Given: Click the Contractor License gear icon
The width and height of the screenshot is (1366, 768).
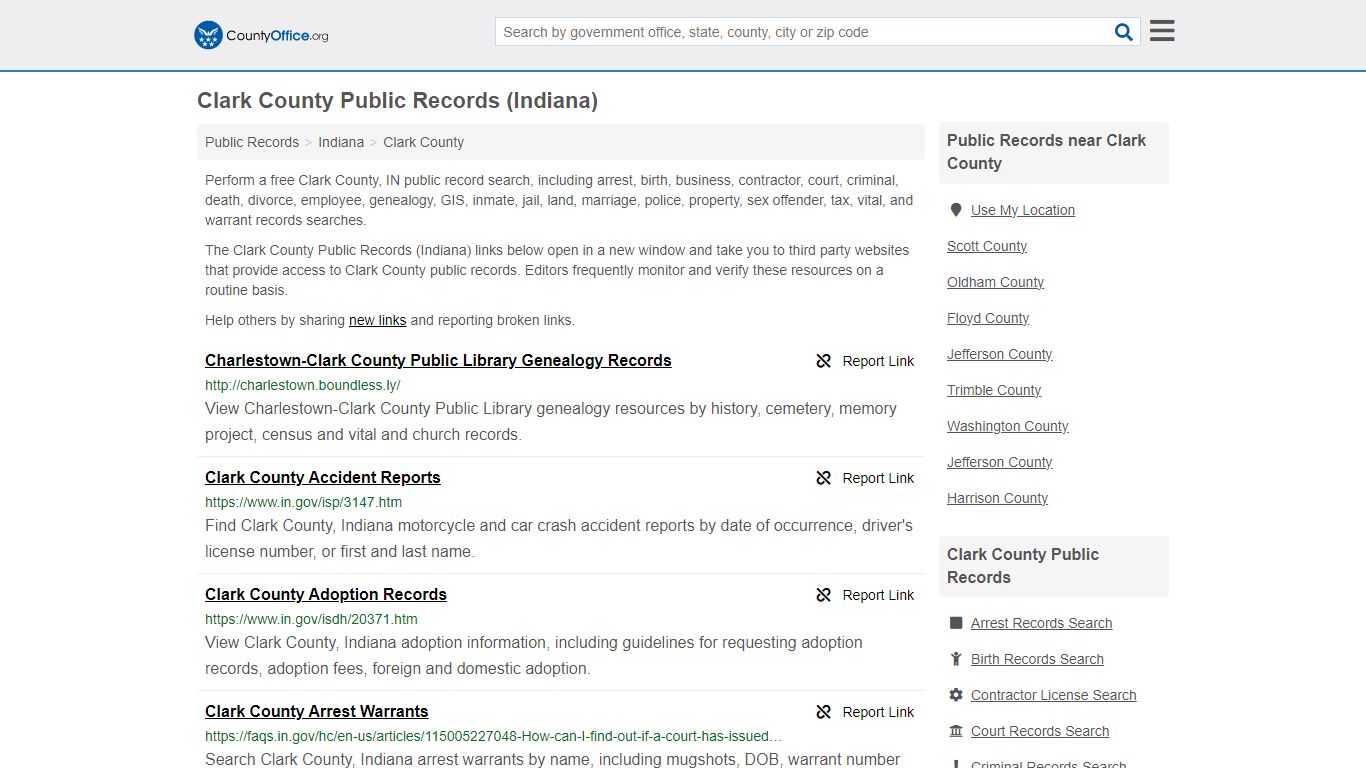Looking at the screenshot, I should point(956,695).
